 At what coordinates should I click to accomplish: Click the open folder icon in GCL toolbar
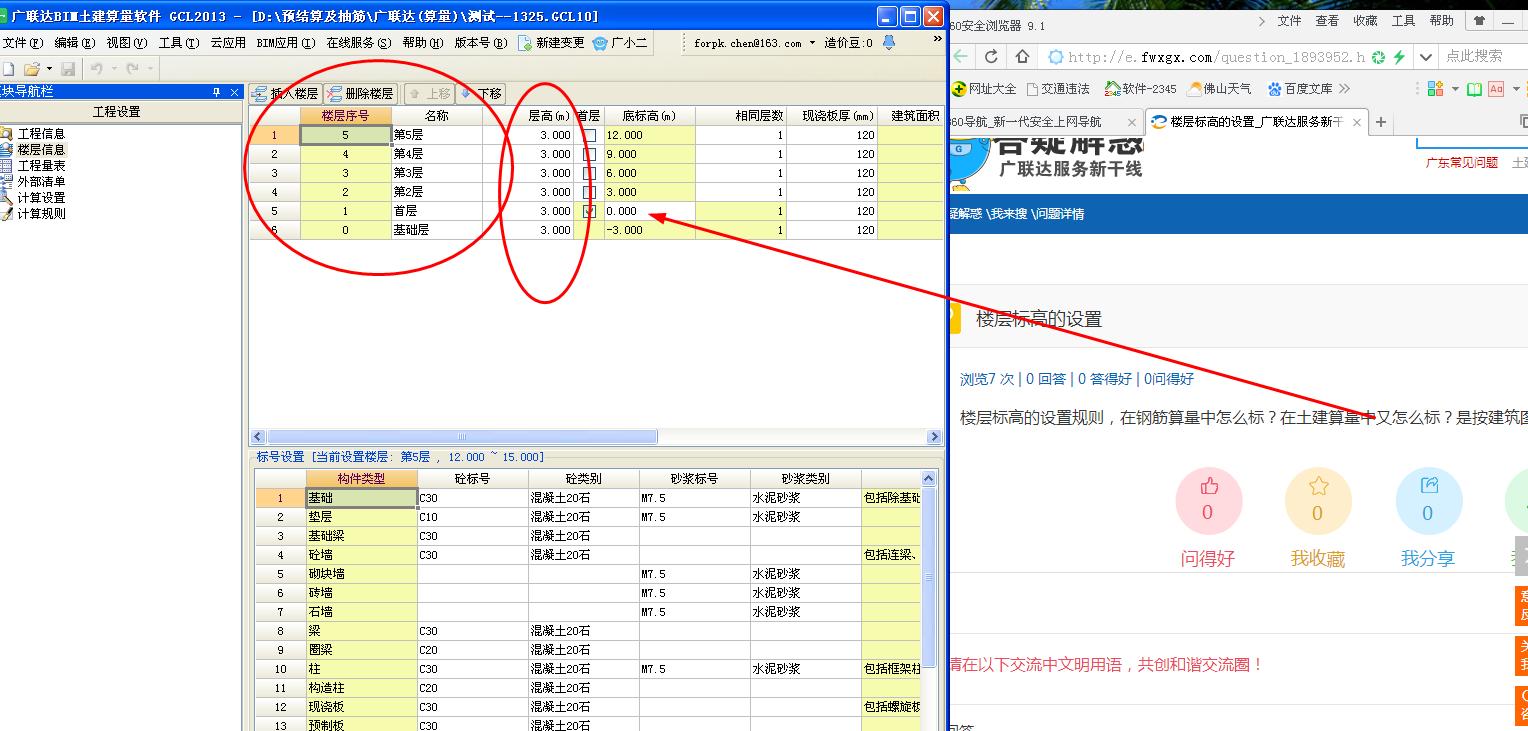(x=32, y=69)
